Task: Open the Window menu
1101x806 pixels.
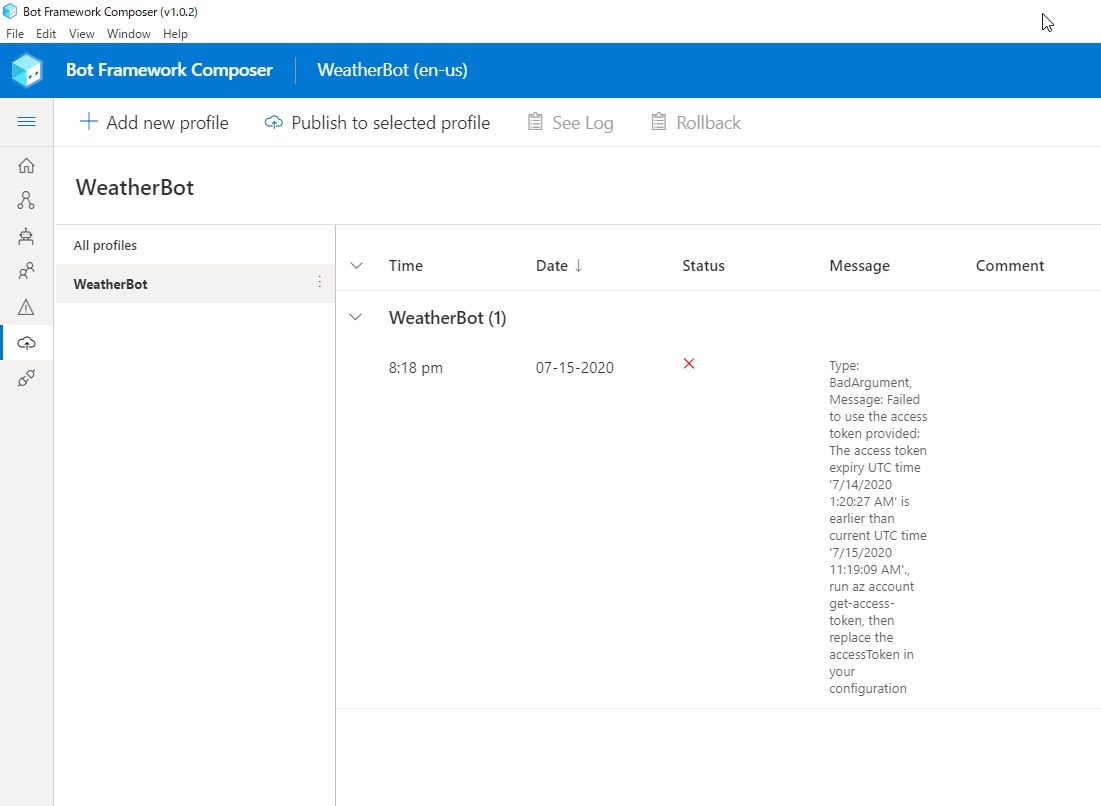Action: tap(128, 34)
